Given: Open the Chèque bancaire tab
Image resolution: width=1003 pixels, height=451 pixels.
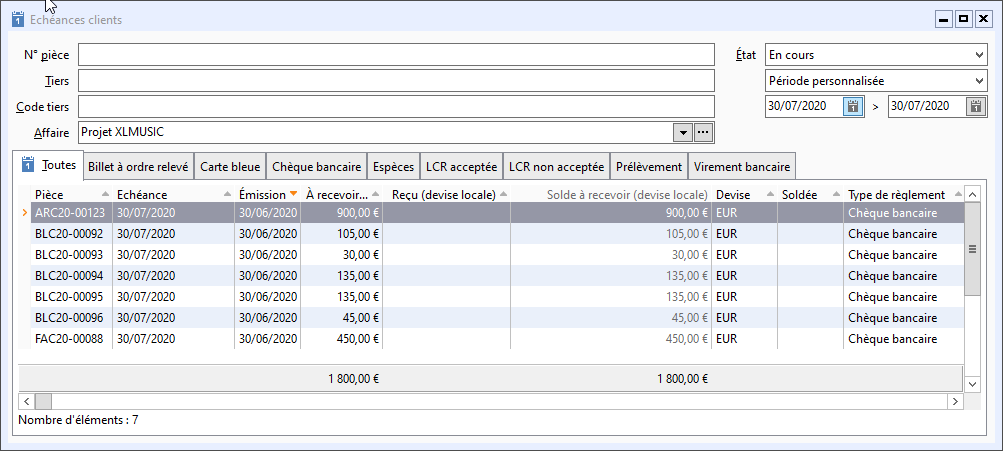Looking at the screenshot, I should (x=317, y=167).
